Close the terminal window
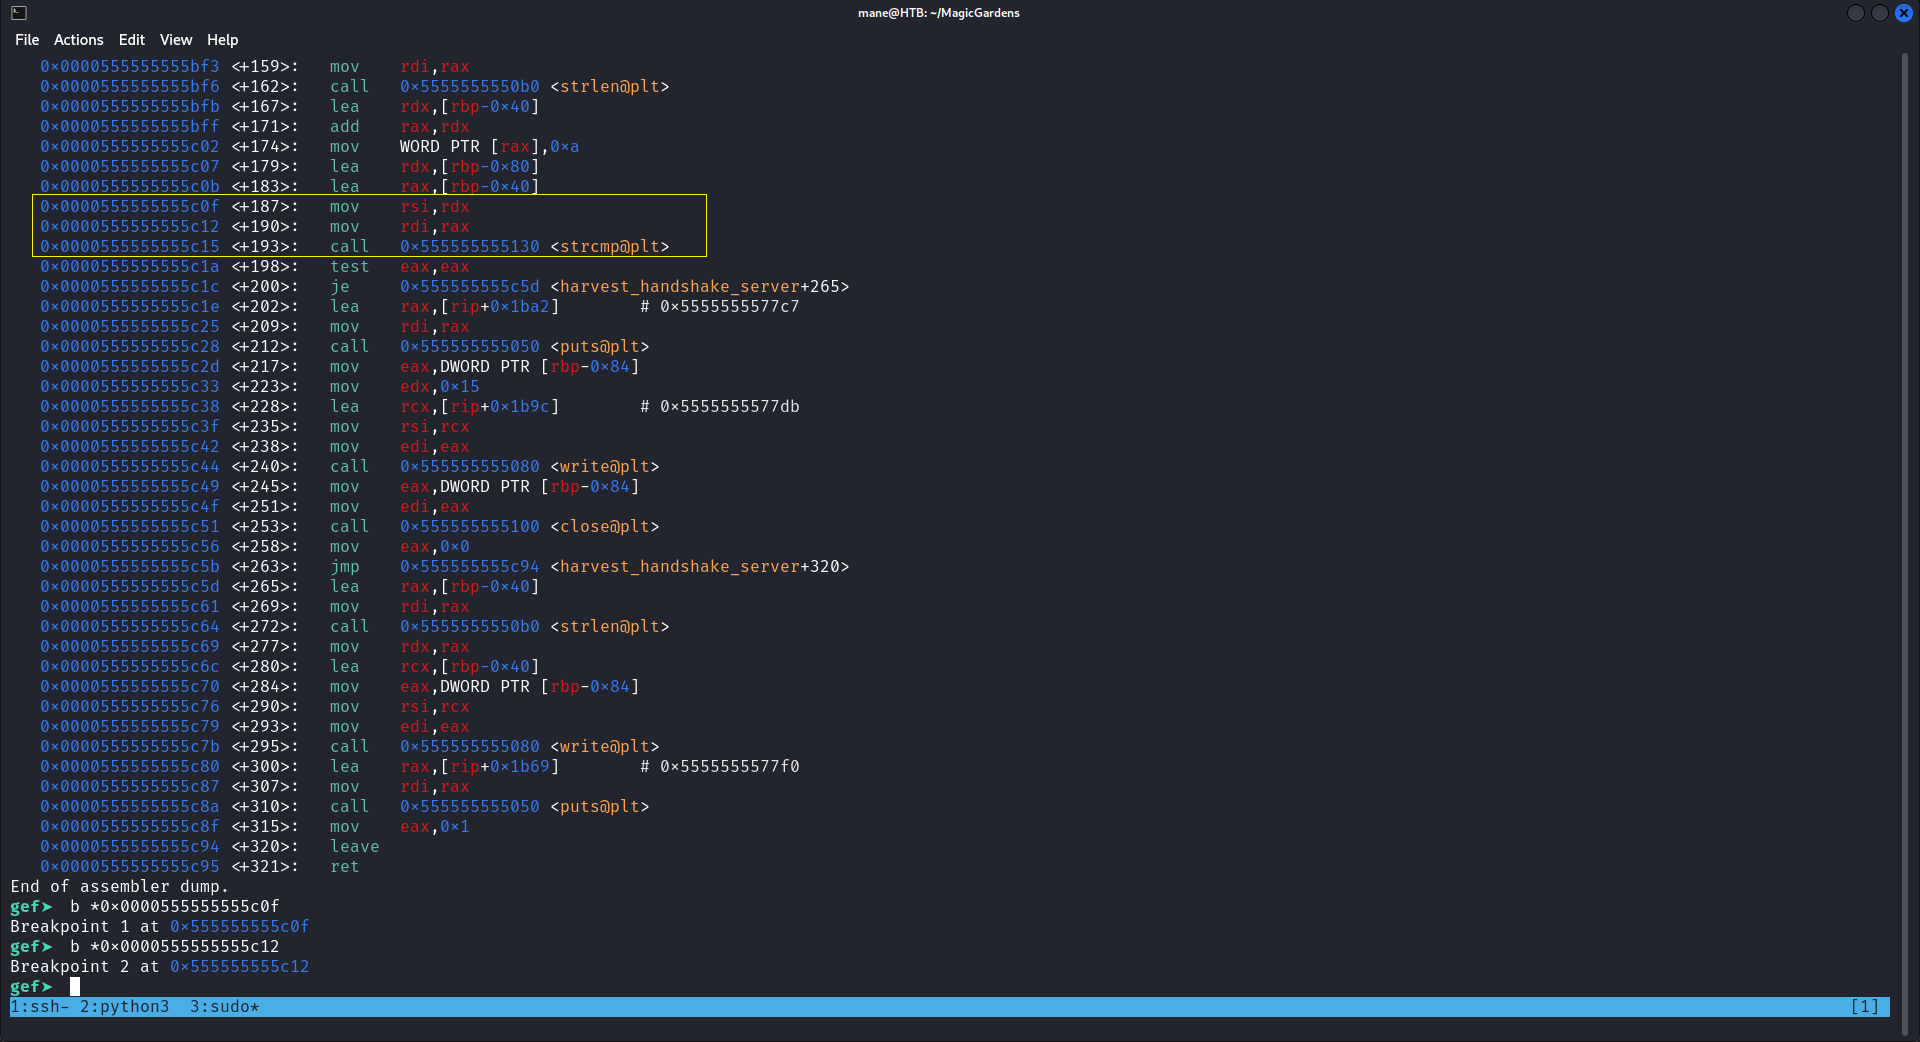Screen dimensions: 1920x1042 [x=1904, y=13]
